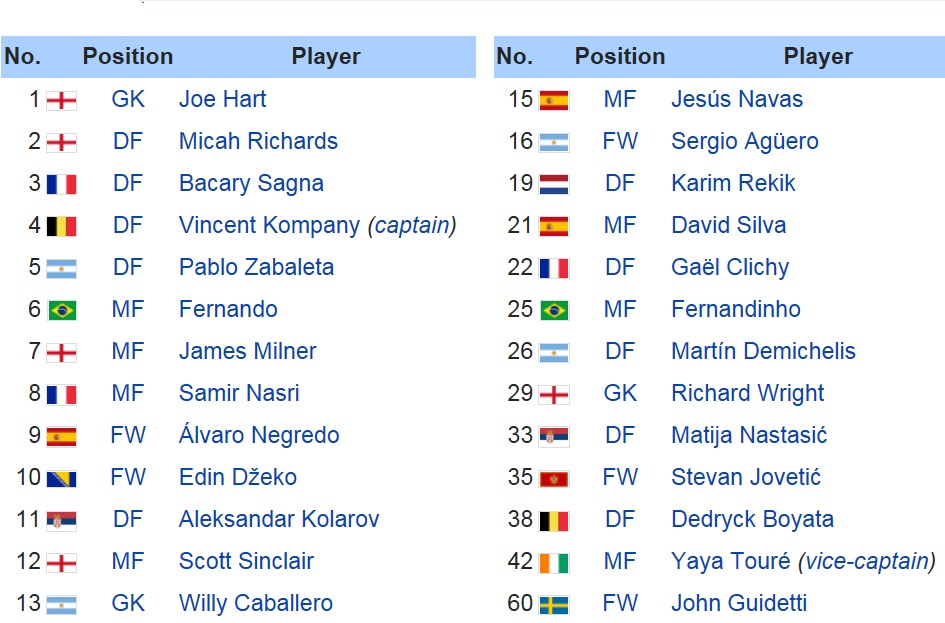Image resolution: width=945 pixels, height=623 pixels.
Task: Click the Belgium flag next to Vincent Kompany
Action: (x=61, y=226)
